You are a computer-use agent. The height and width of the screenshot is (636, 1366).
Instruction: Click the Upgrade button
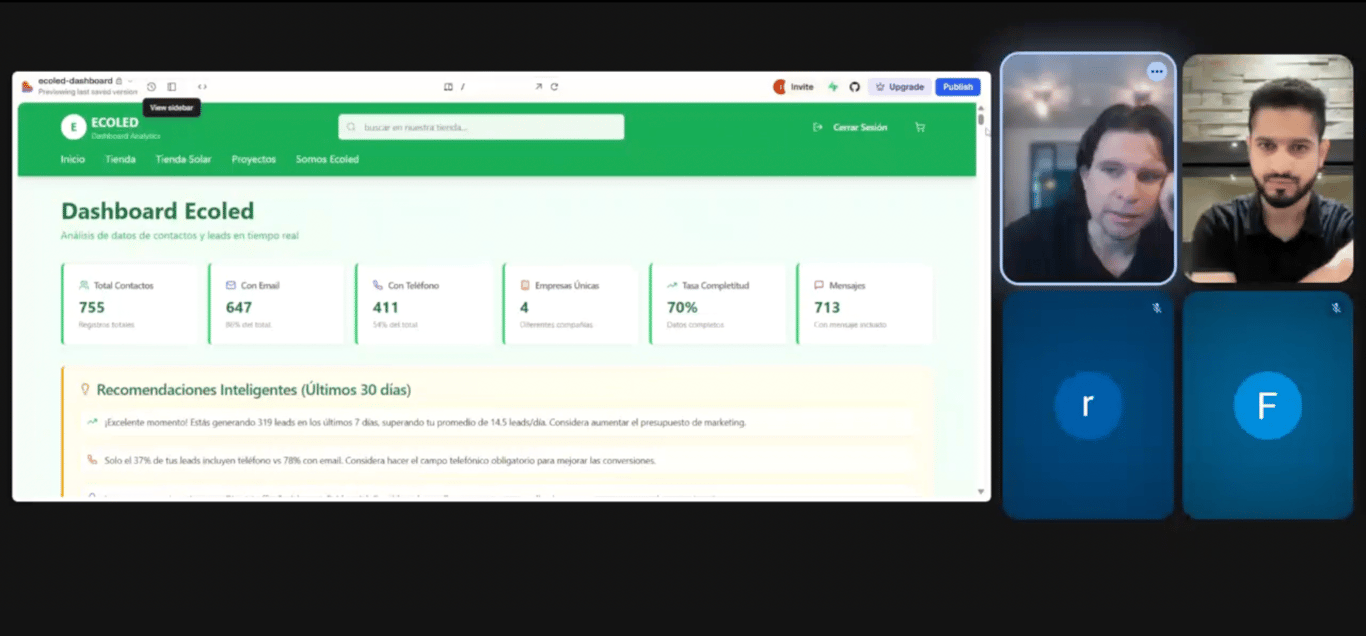pos(900,87)
